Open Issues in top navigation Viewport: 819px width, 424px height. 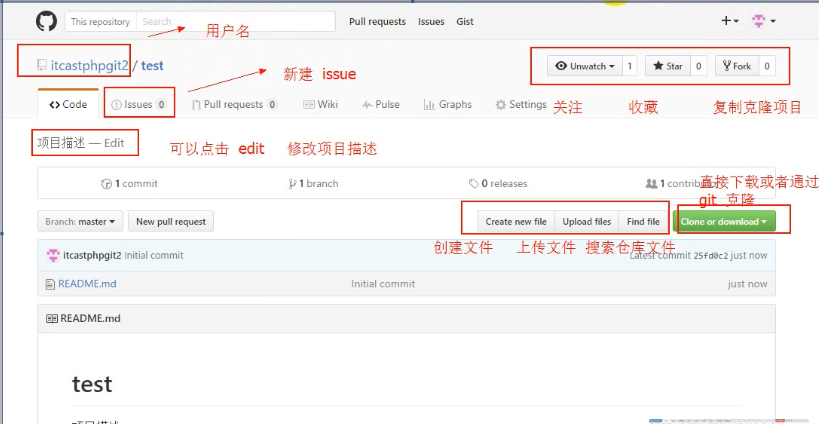pyautogui.click(x=431, y=21)
